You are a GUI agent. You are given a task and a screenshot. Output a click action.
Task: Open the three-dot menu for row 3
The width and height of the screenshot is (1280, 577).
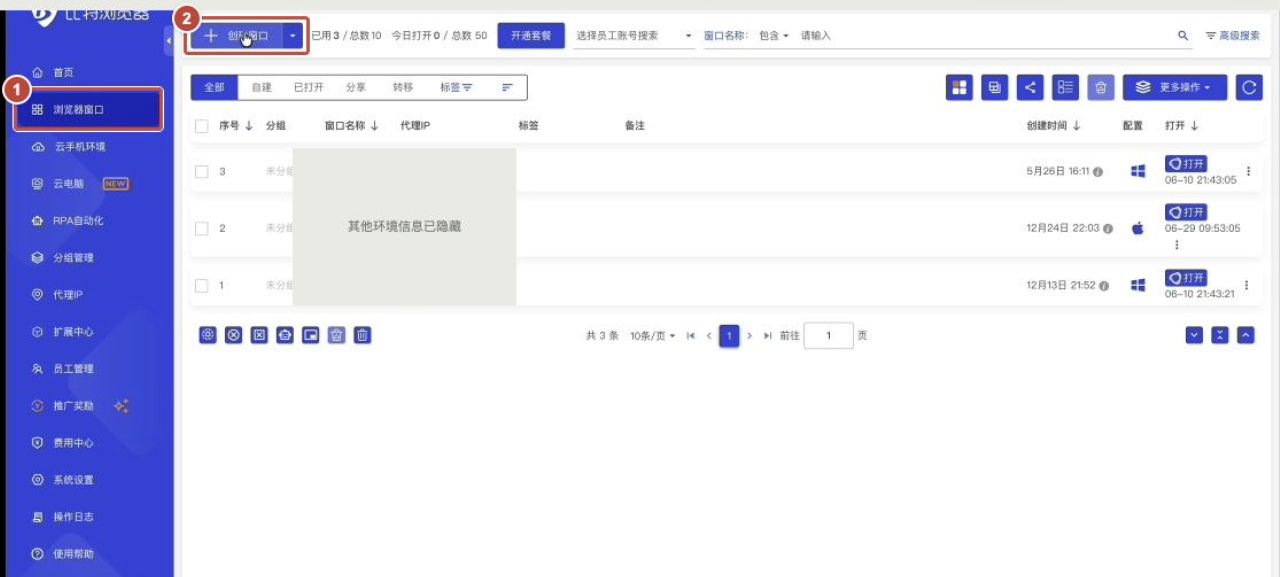pos(1247,171)
